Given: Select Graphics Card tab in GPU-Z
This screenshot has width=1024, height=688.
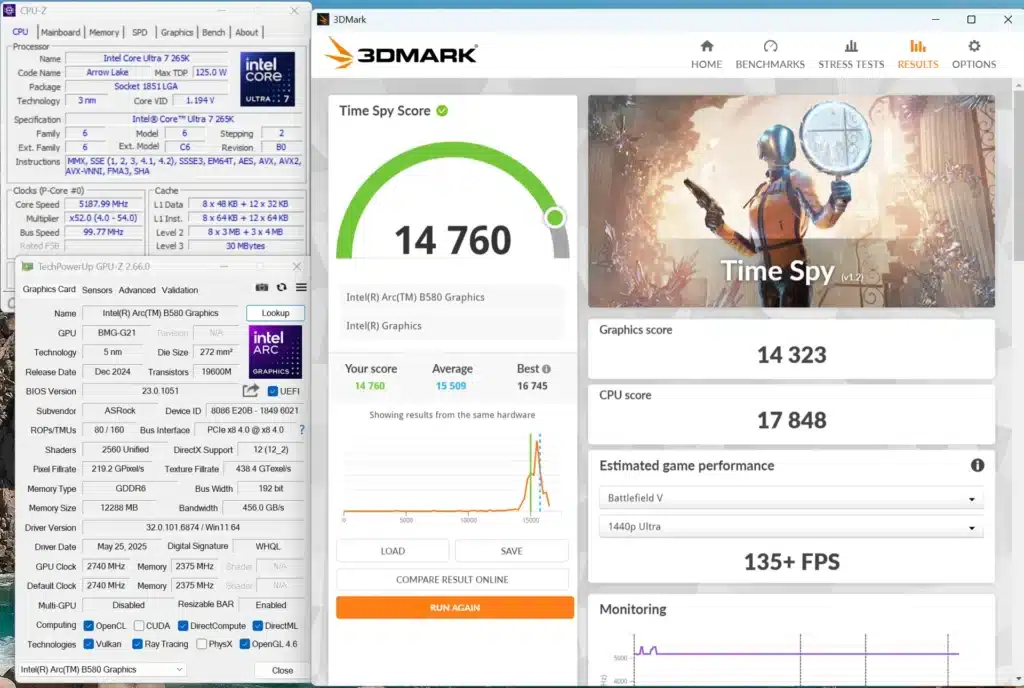Looking at the screenshot, I should point(49,289).
